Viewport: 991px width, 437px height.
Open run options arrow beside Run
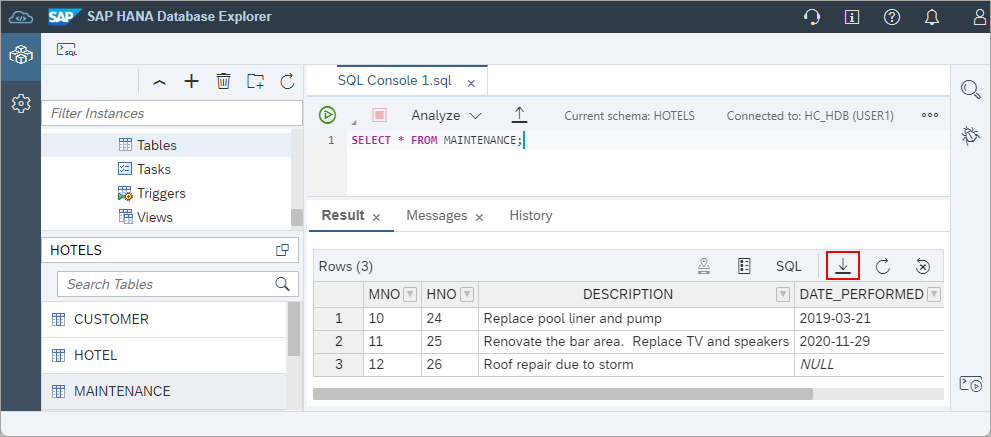(353, 121)
